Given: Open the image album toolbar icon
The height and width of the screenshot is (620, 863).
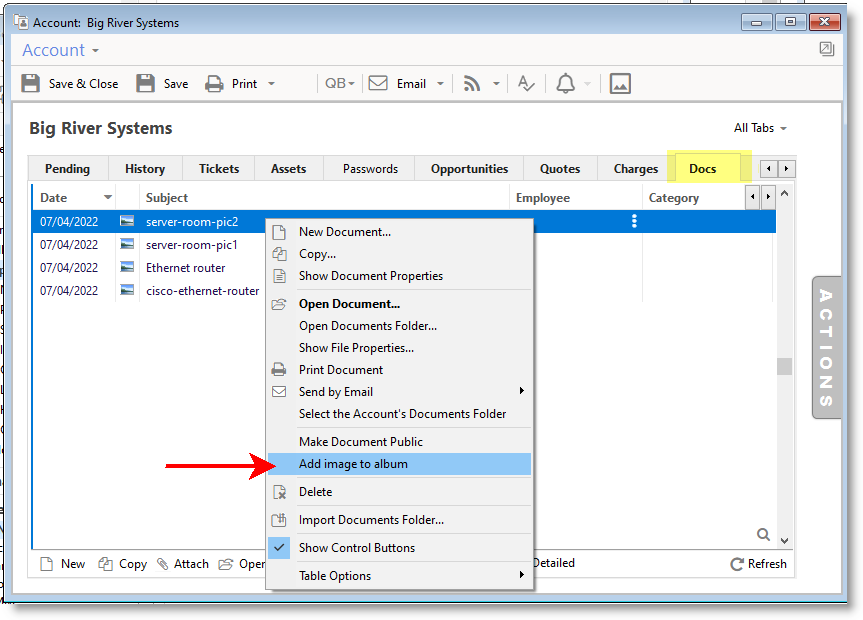Looking at the screenshot, I should [x=620, y=84].
